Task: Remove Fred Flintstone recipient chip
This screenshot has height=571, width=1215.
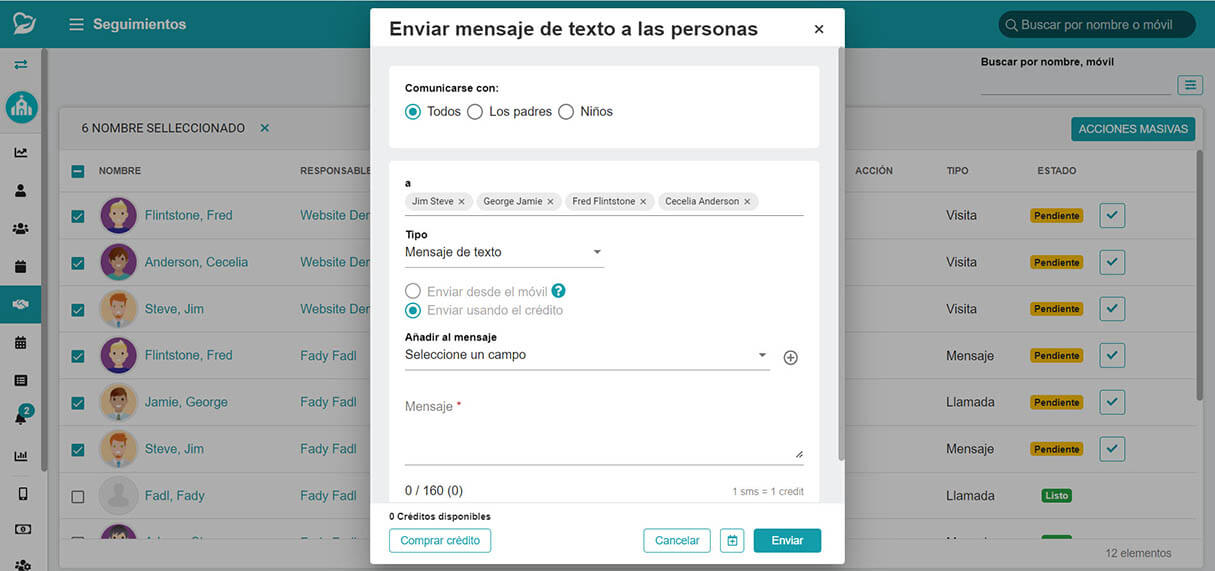Action: pos(643,201)
